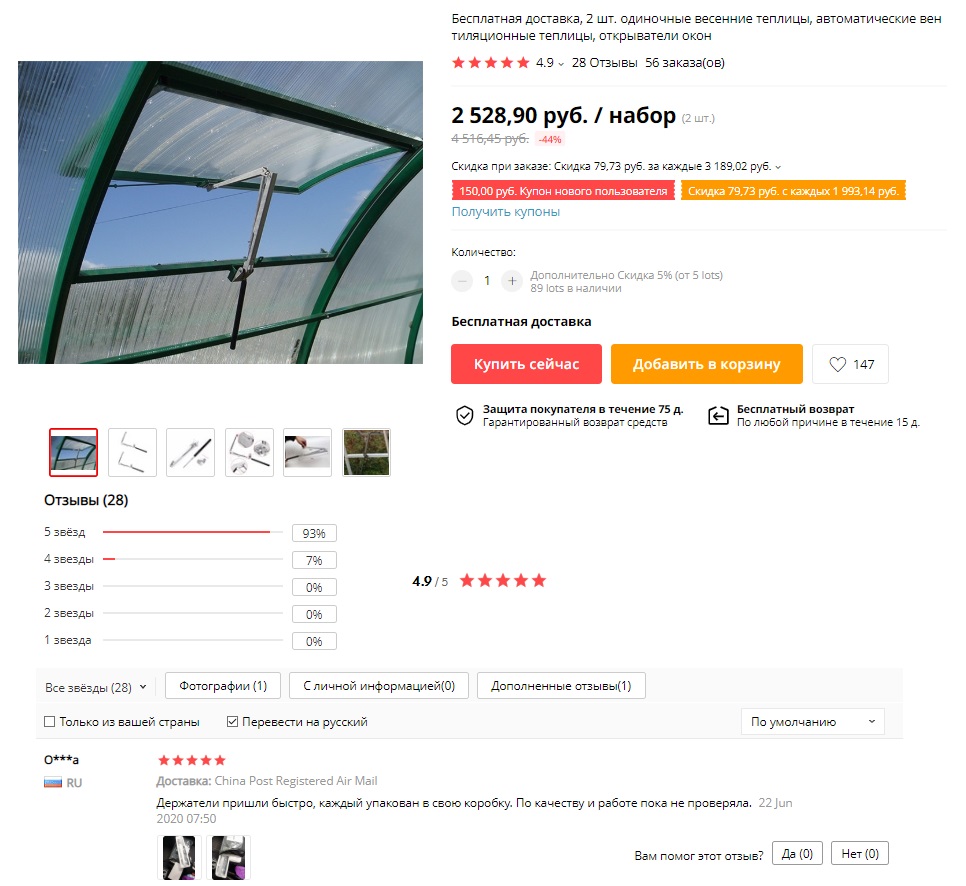Uncheck 'Перевести на русский' checkbox
Image resolution: width=966 pixels, height=886 pixels.
pos(232,721)
